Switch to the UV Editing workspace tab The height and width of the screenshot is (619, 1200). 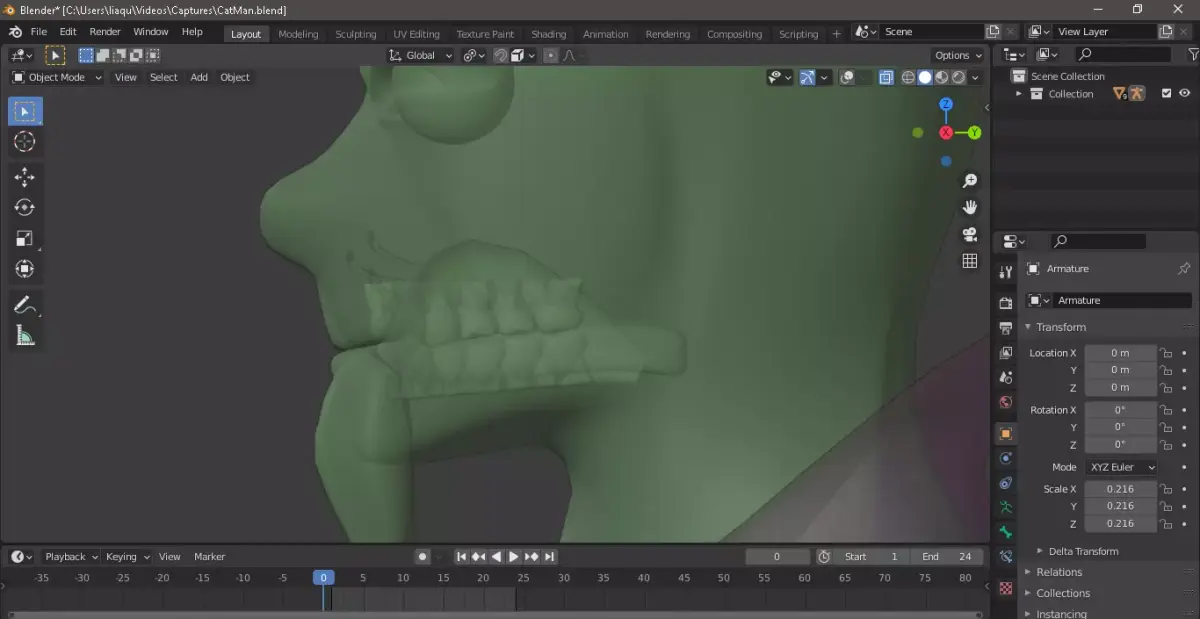[416, 34]
